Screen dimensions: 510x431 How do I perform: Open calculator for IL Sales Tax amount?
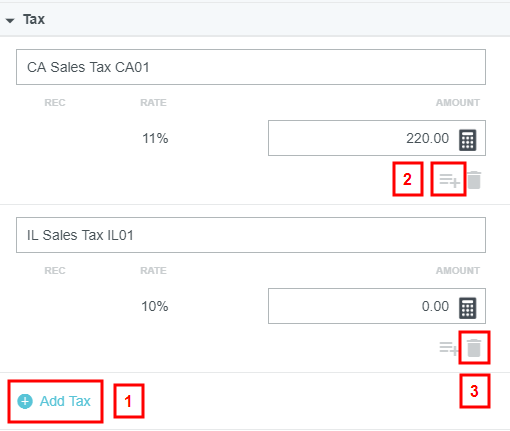[x=468, y=308]
